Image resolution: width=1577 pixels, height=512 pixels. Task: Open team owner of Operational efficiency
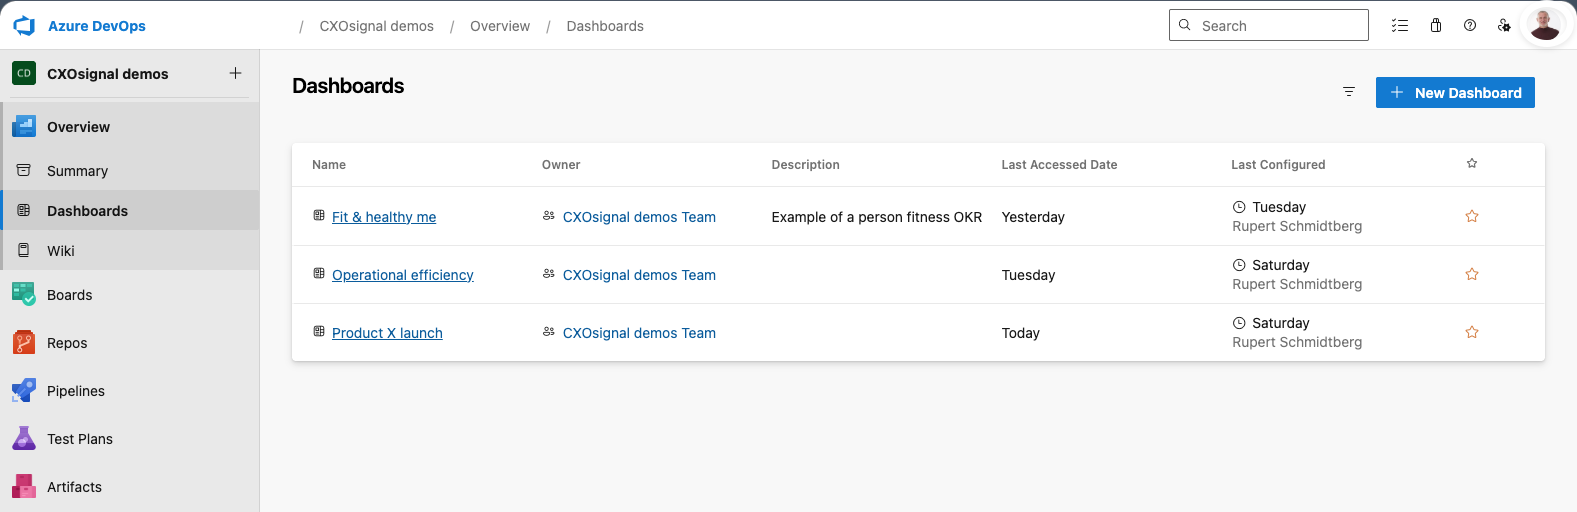click(639, 275)
